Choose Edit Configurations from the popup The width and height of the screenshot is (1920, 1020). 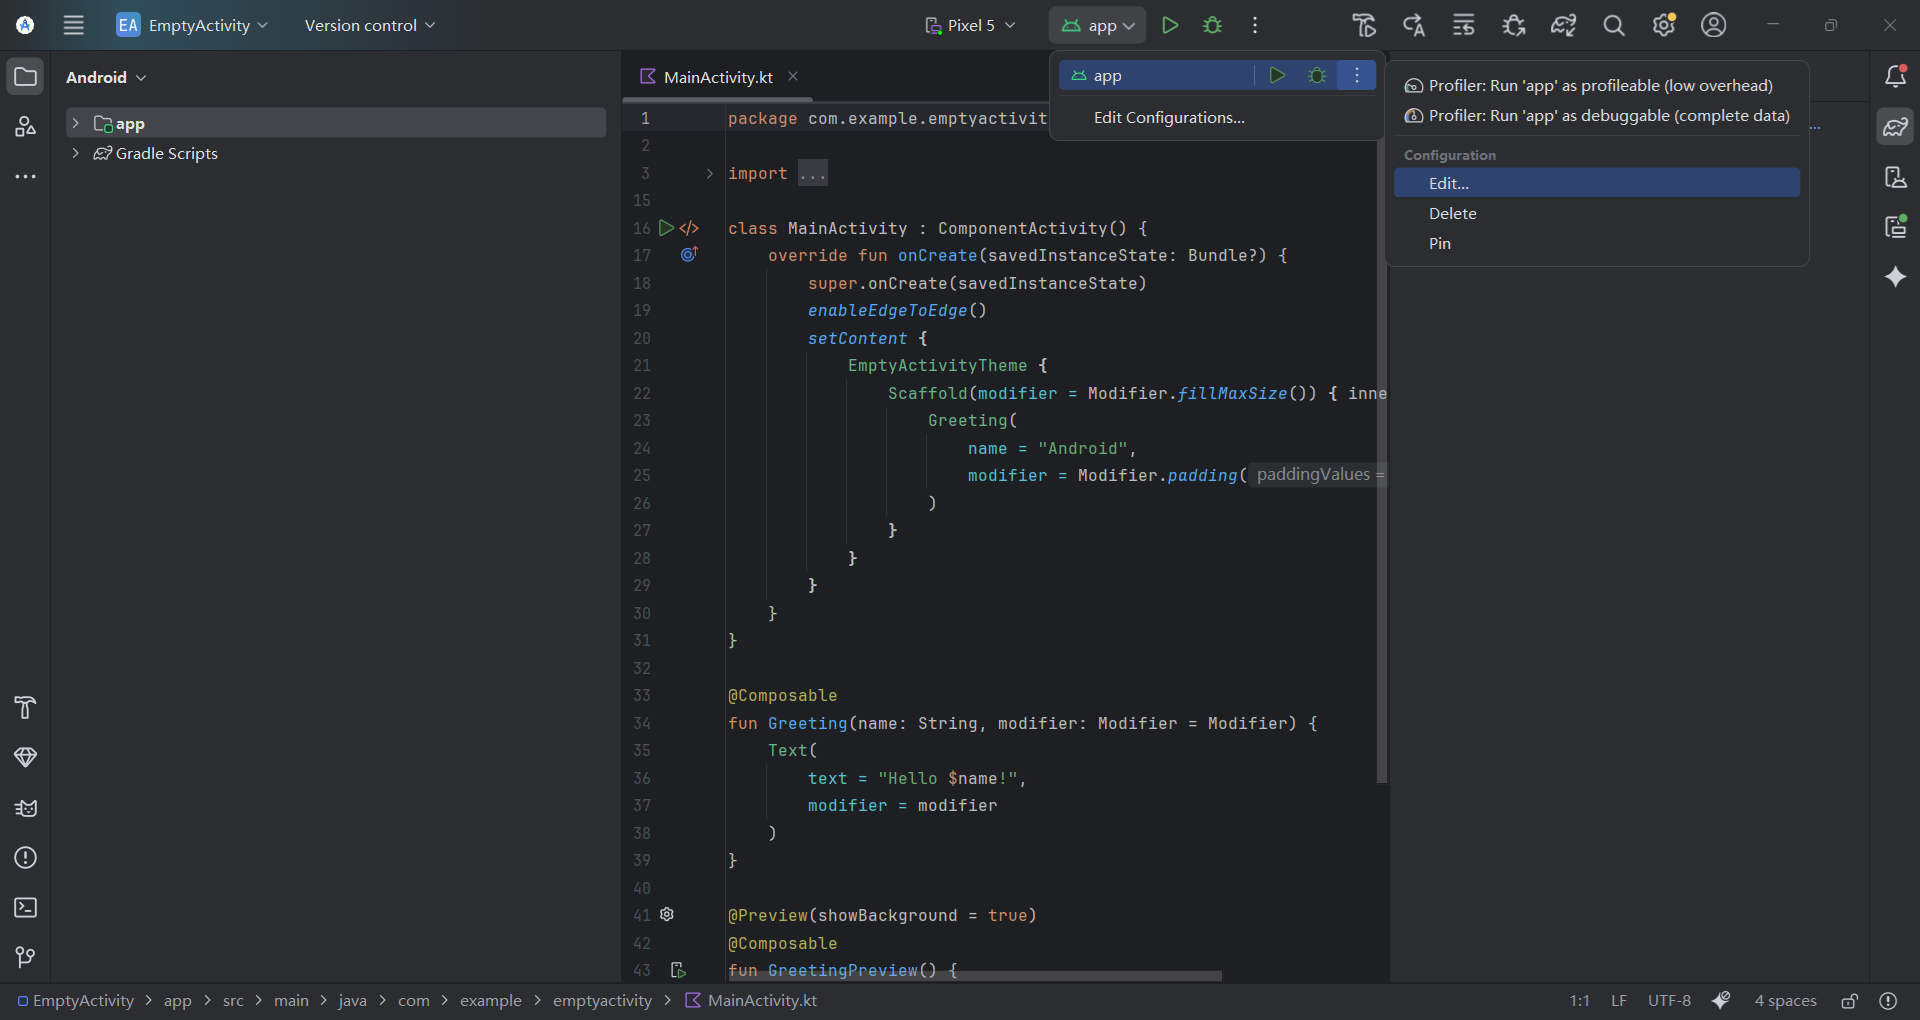tap(1168, 117)
